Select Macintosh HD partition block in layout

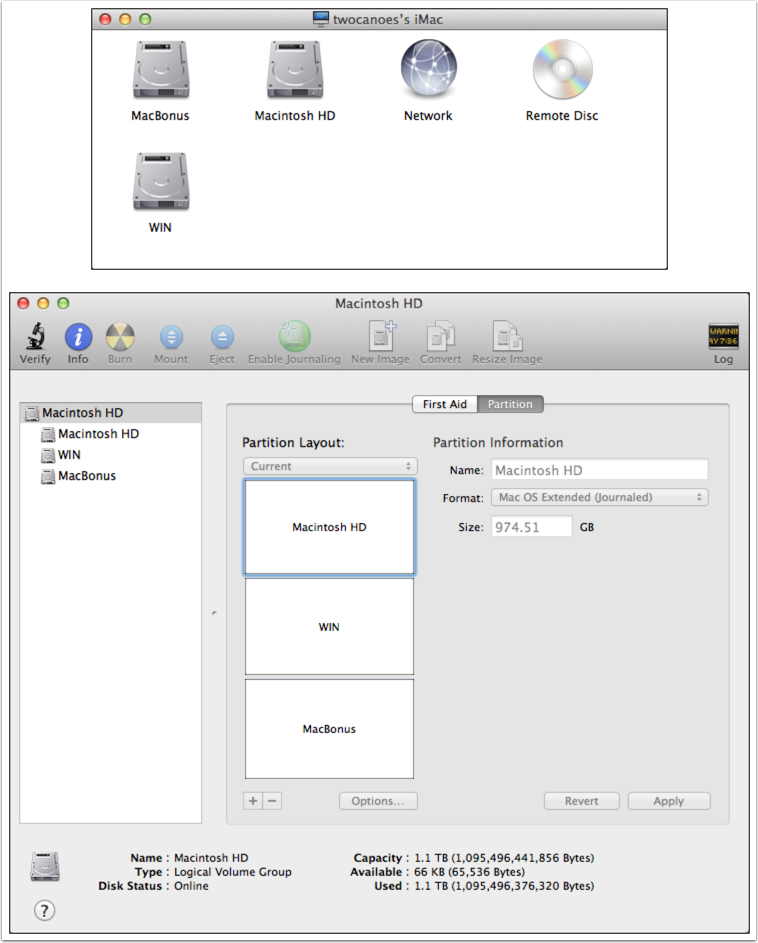coord(330,527)
